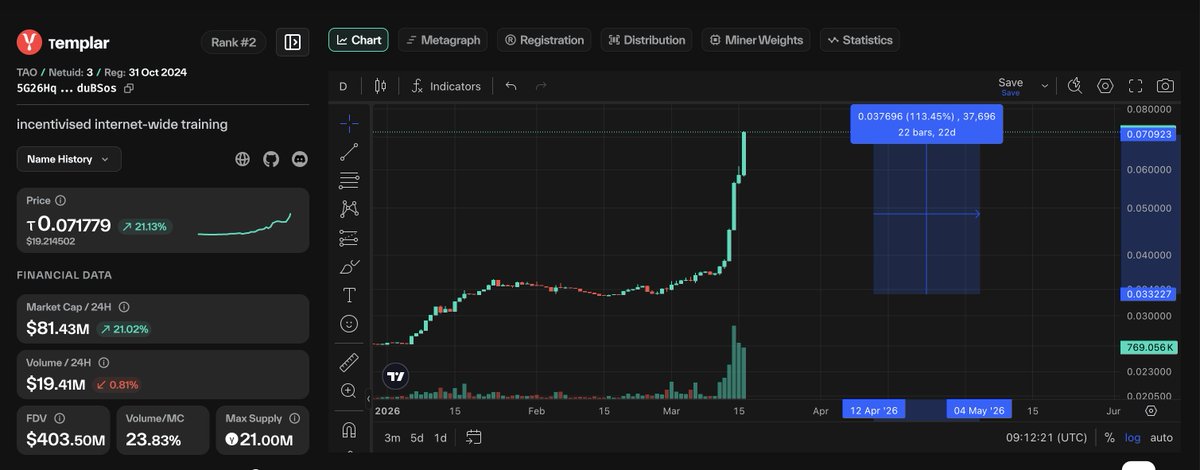The width and height of the screenshot is (1200, 470).
Task: Open the GitHub repository icon
Action: [271, 159]
